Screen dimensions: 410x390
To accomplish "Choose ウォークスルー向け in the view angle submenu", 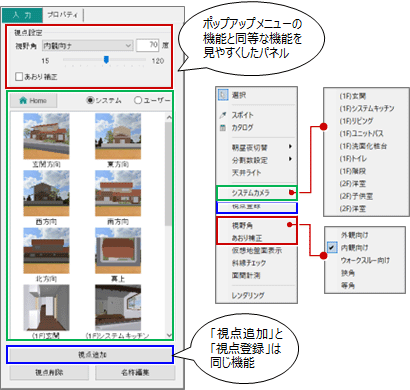I will pos(365,260).
